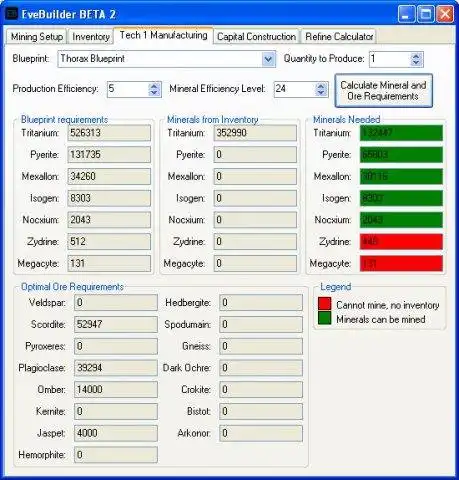459x480 pixels.
Task: Click Blueprint Megacyte value 131
Action: coord(109,263)
